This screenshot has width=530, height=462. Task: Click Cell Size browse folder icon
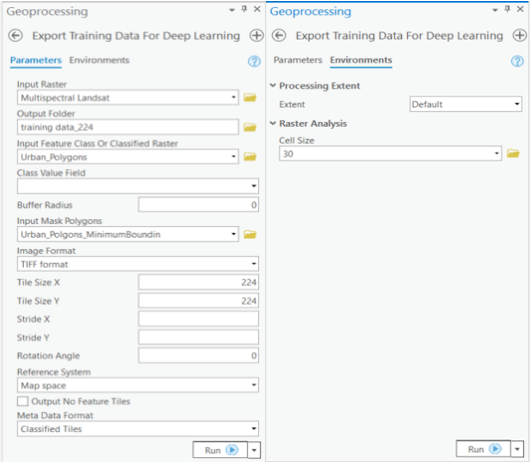(x=513, y=153)
